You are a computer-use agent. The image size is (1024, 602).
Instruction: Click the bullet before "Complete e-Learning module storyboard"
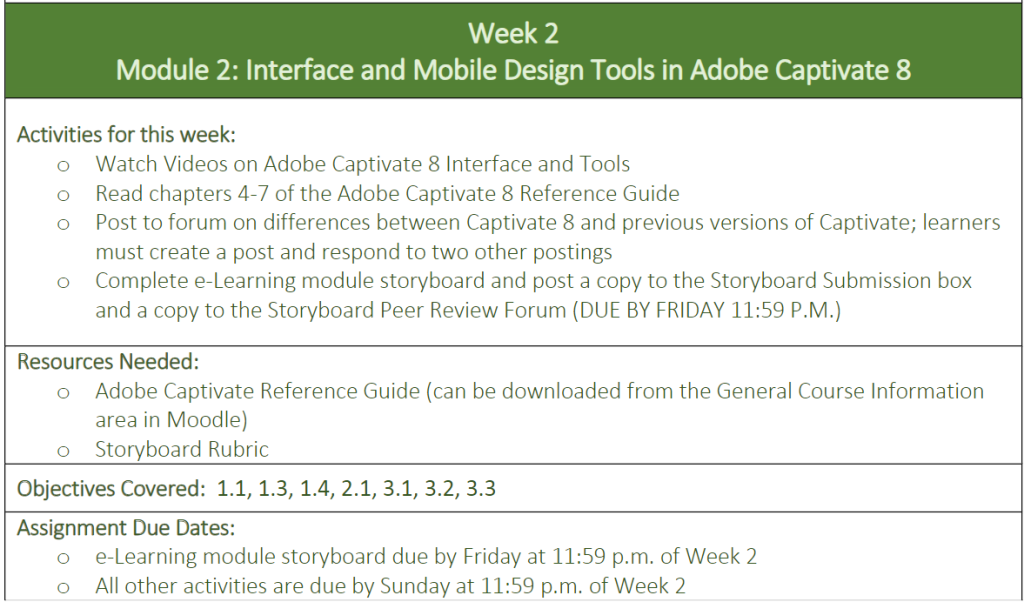tap(64, 283)
